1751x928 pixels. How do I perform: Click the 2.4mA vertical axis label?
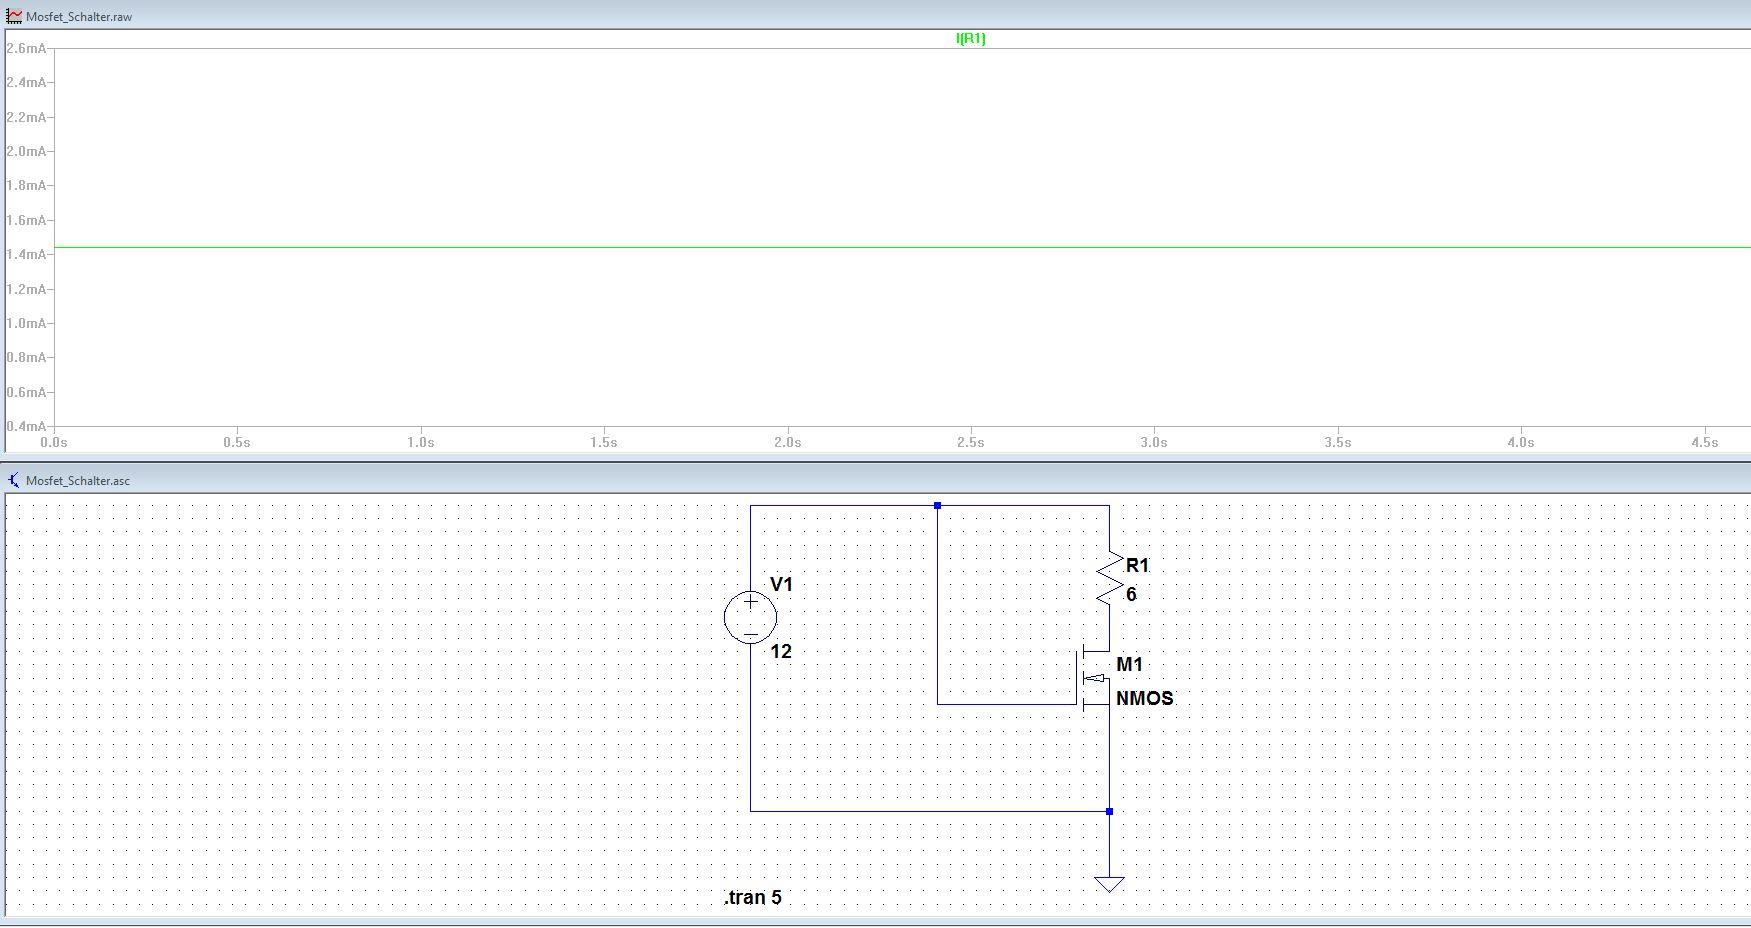coord(26,82)
